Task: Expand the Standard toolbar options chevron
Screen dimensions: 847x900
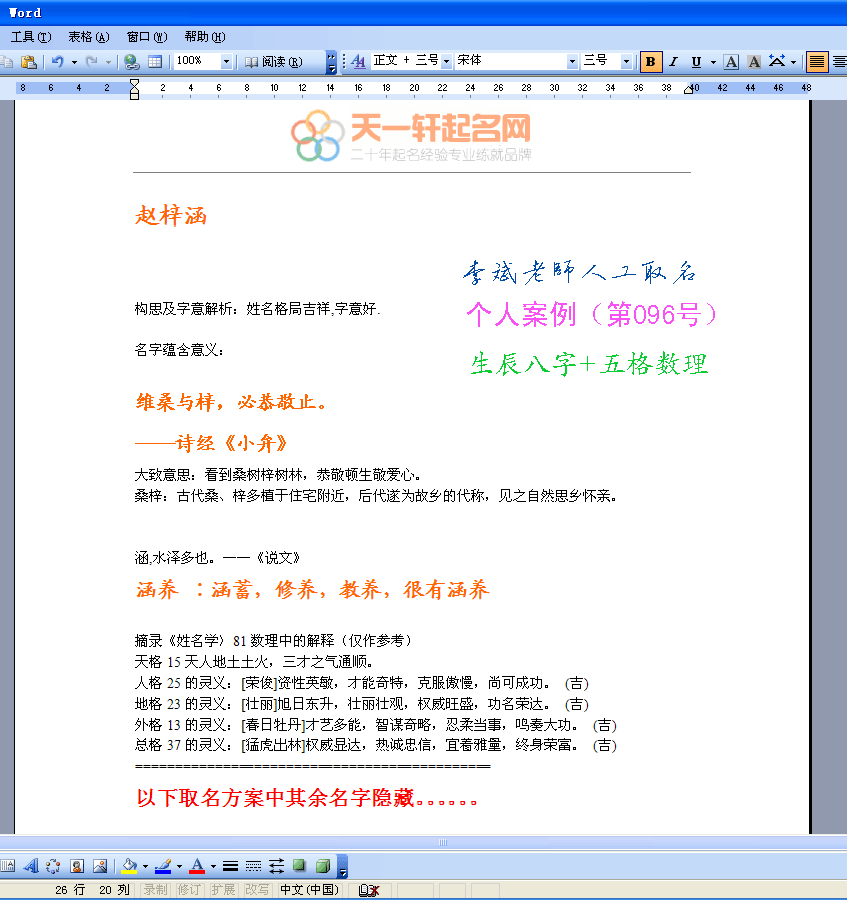Action: (x=331, y=62)
